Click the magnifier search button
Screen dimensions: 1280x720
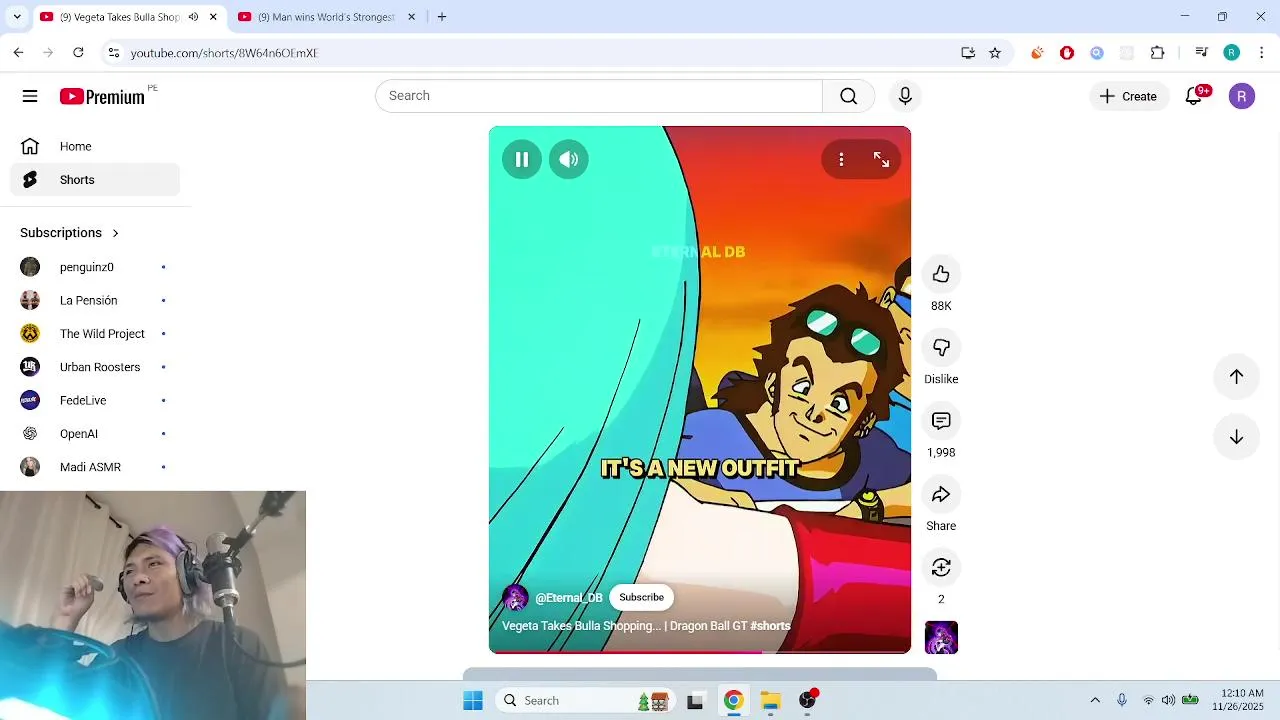pyautogui.click(x=848, y=96)
